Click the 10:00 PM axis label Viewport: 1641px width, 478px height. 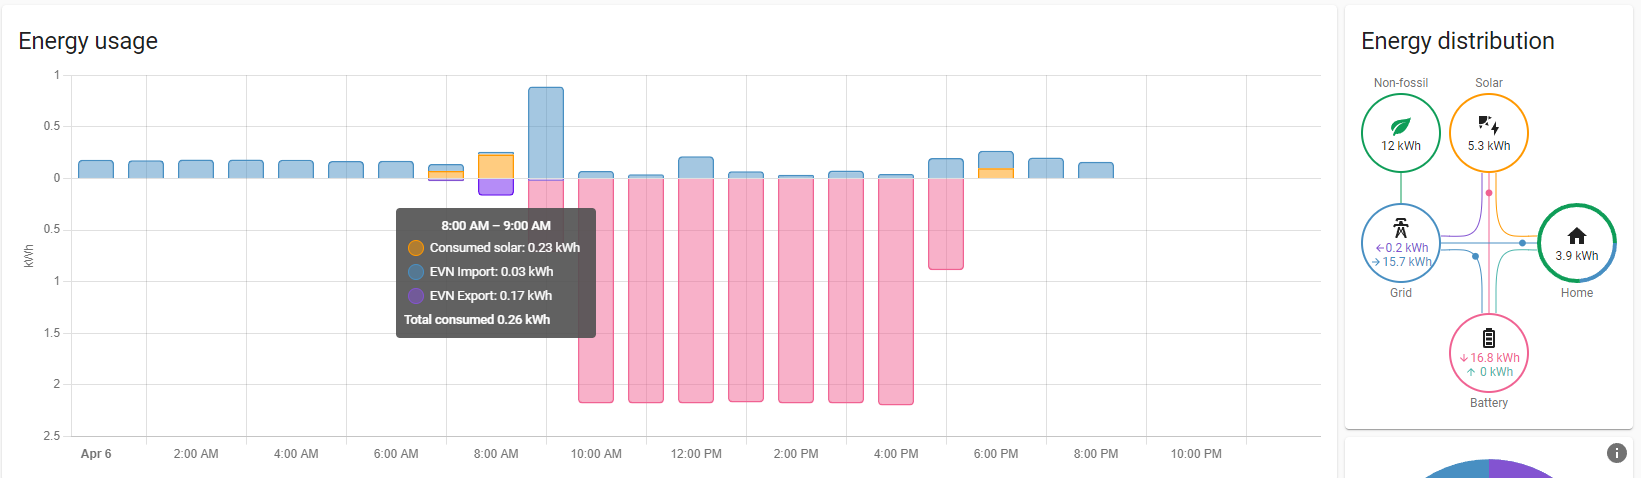click(1196, 454)
